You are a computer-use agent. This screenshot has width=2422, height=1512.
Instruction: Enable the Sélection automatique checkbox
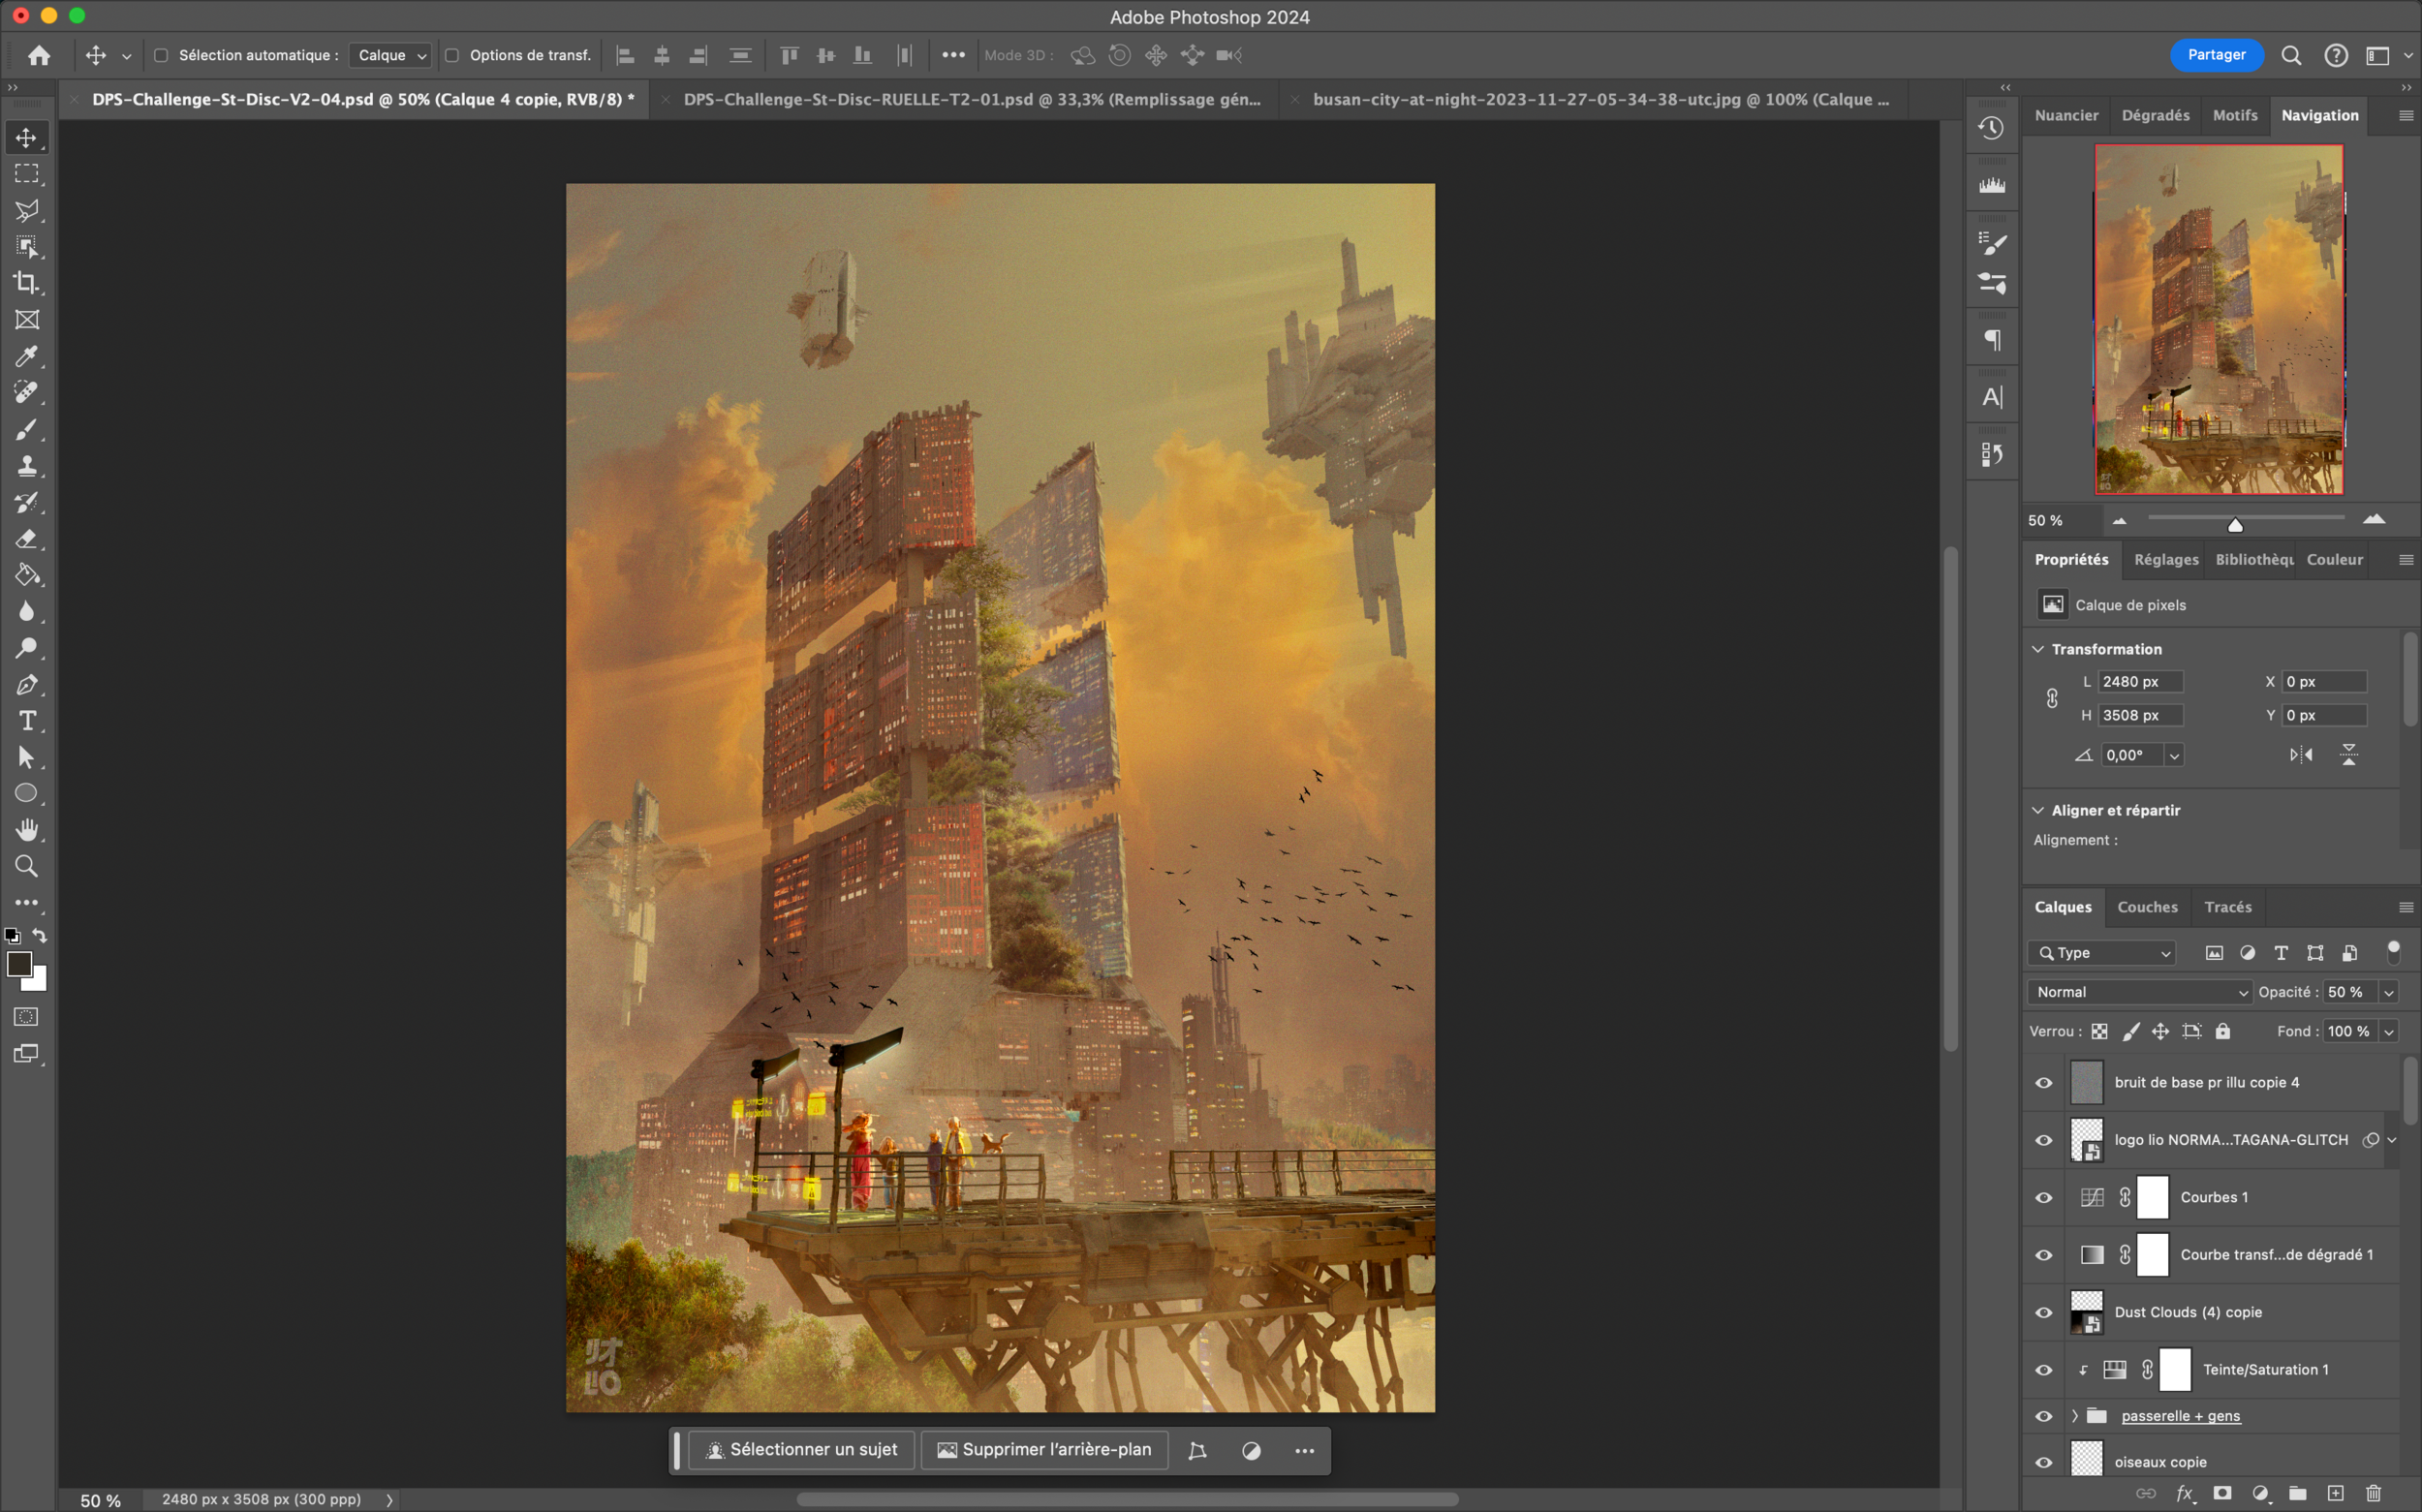tap(161, 56)
